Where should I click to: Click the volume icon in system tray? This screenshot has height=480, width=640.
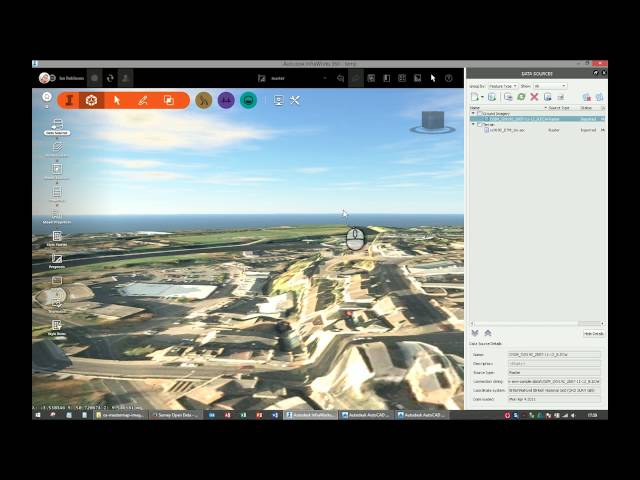click(573, 415)
